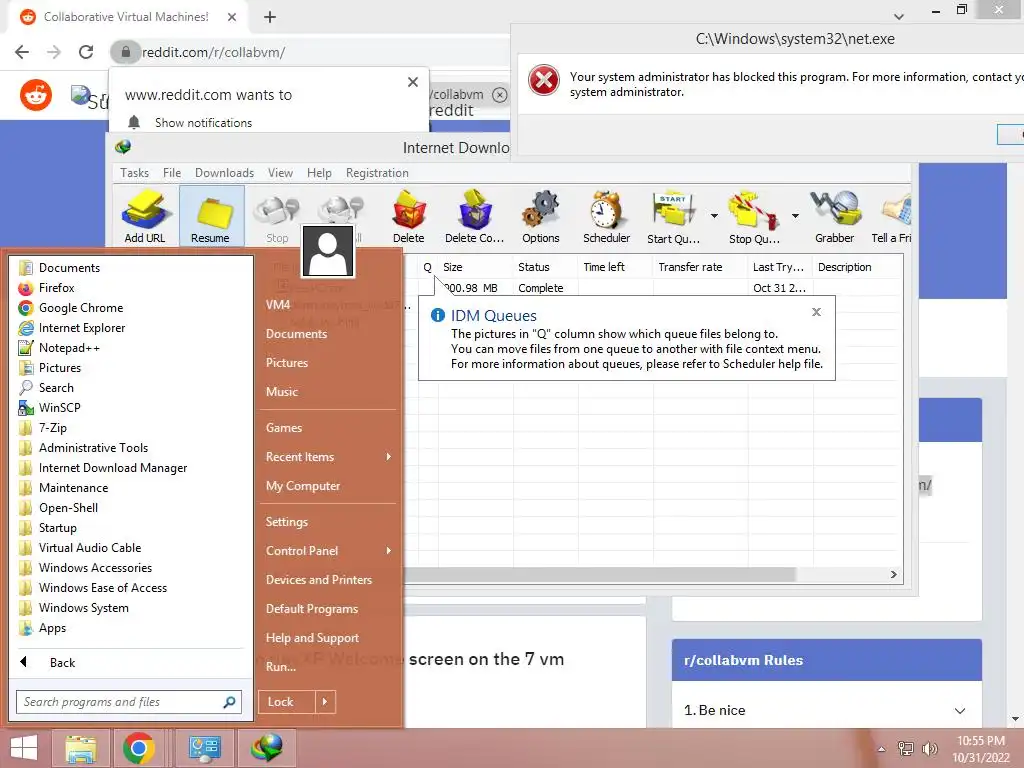This screenshot has width=1024, height=768.
Task: Go back in Chrome browser
Action: tap(22, 52)
